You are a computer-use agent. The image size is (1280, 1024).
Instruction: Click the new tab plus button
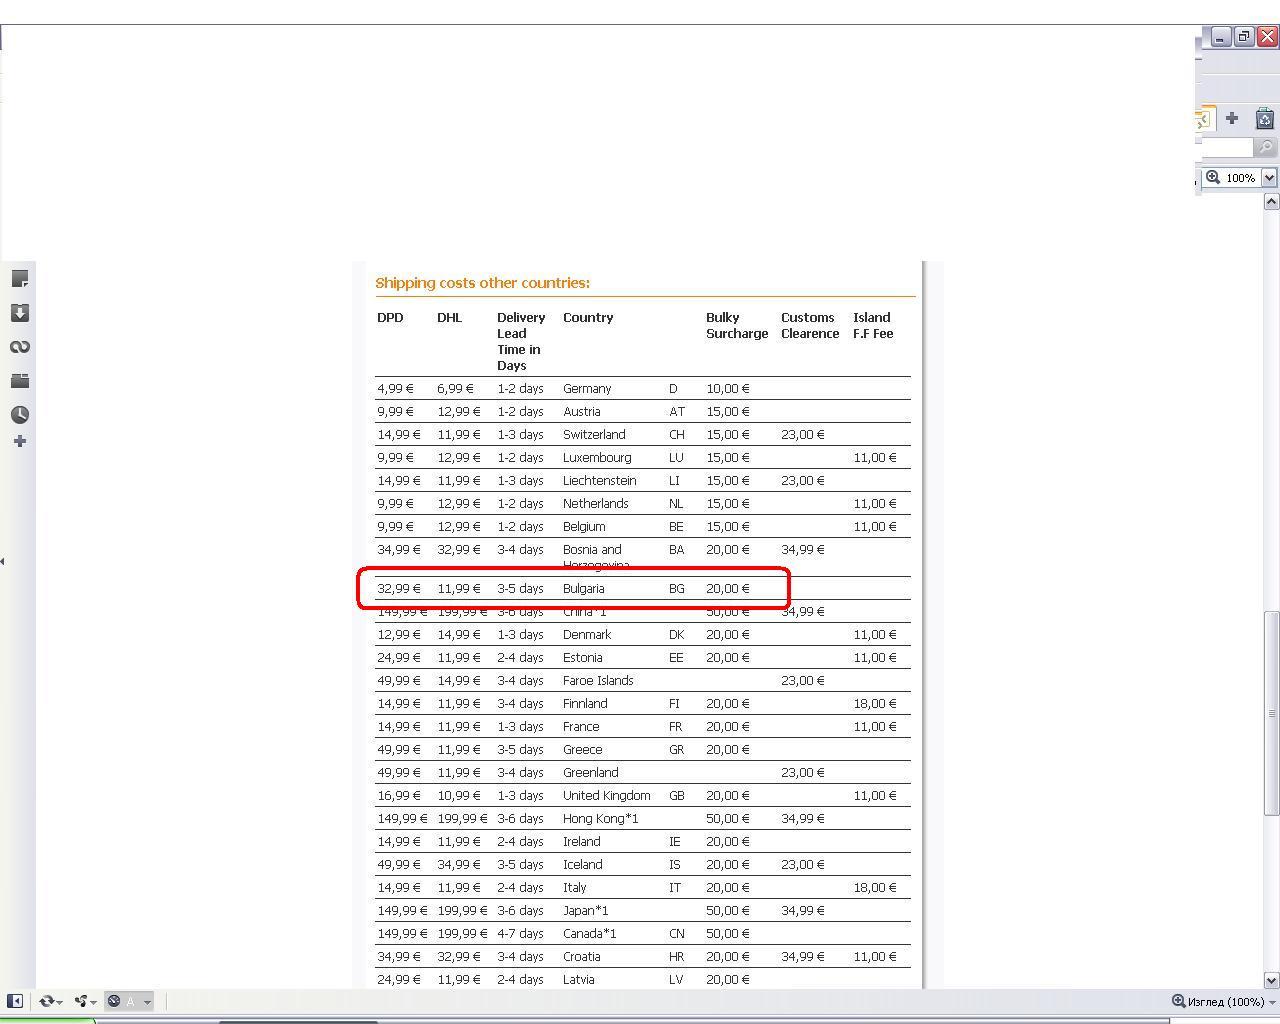coord(1232,118)
